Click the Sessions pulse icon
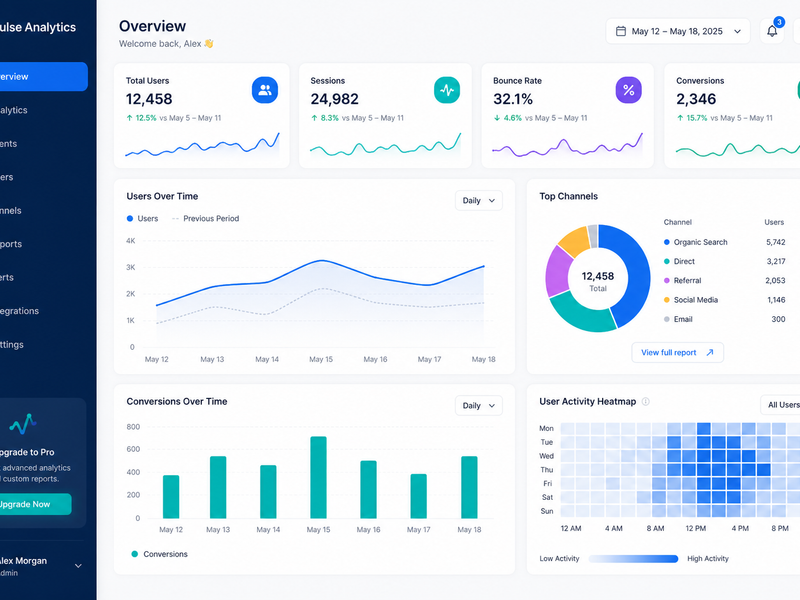800x600 pixels. tap(447, 90)
